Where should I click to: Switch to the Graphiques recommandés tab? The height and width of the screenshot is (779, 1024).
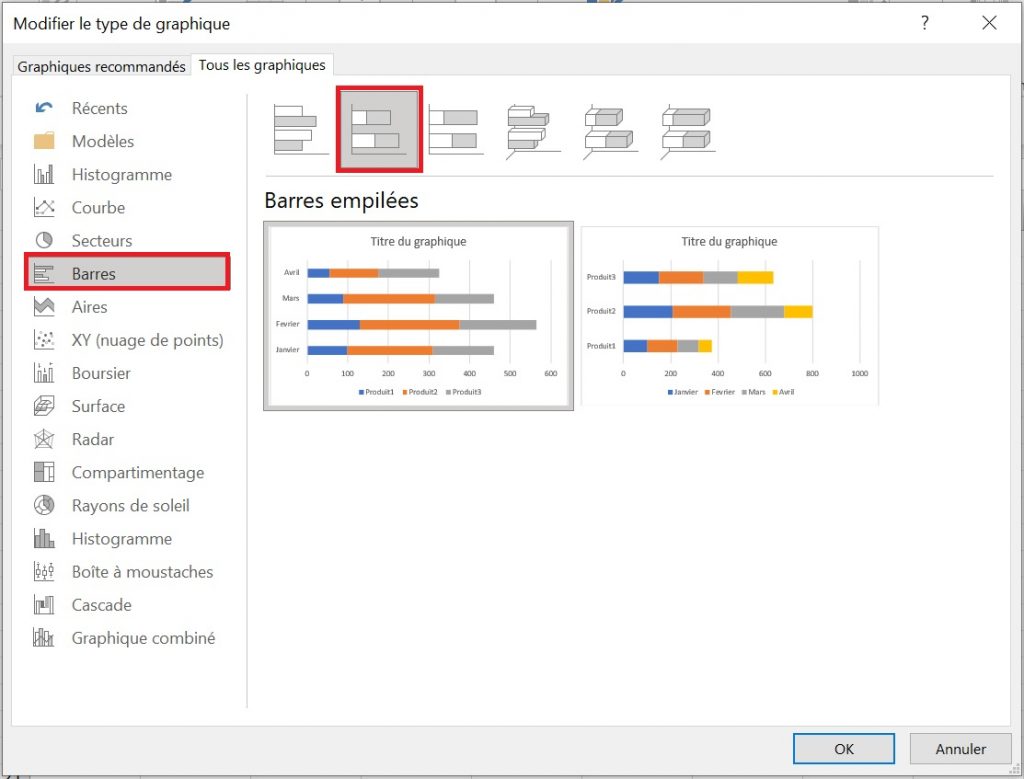[x=100, y=65]
